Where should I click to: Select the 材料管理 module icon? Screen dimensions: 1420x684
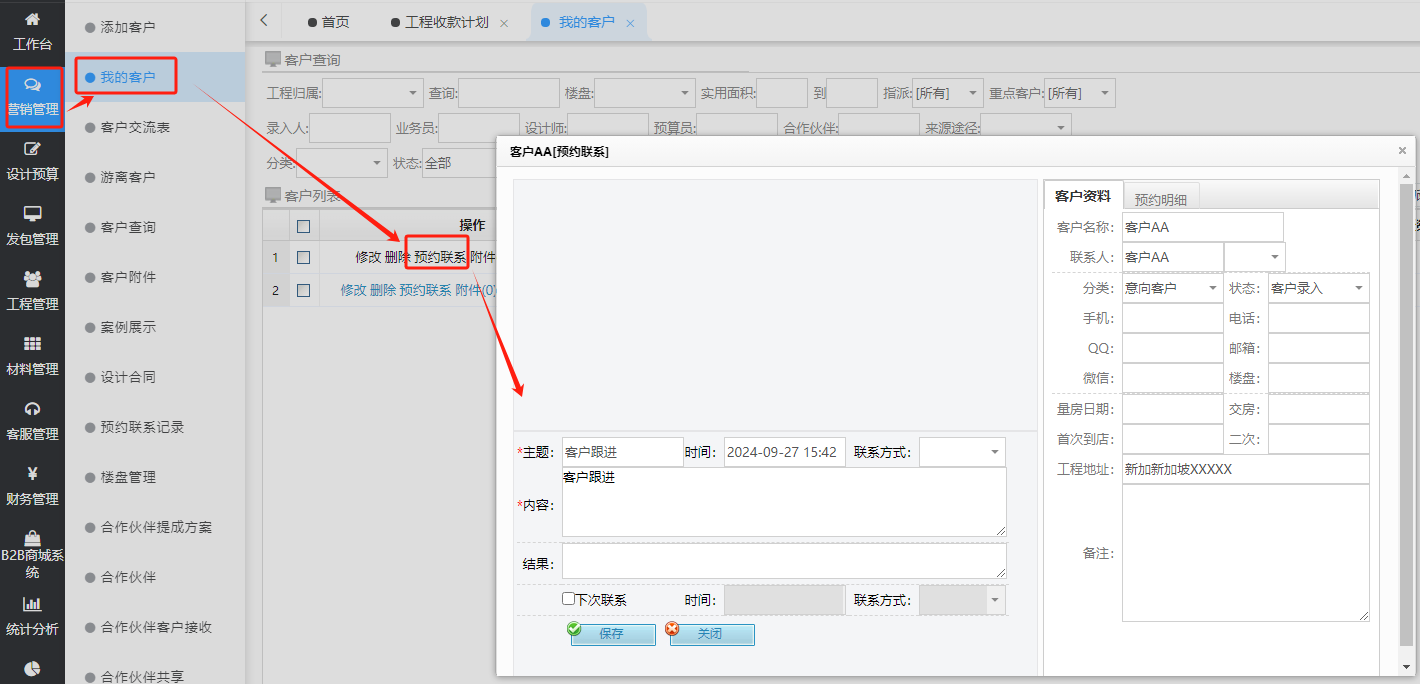pyautogui.click(x=32, y=356)
